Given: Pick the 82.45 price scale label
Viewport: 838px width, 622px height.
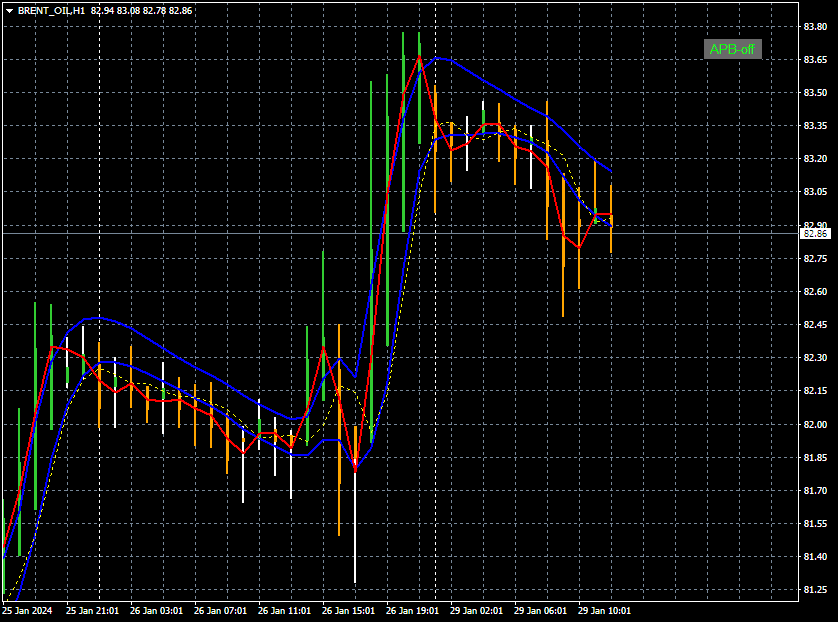Looking at the screenshot, I should point(816,325).
